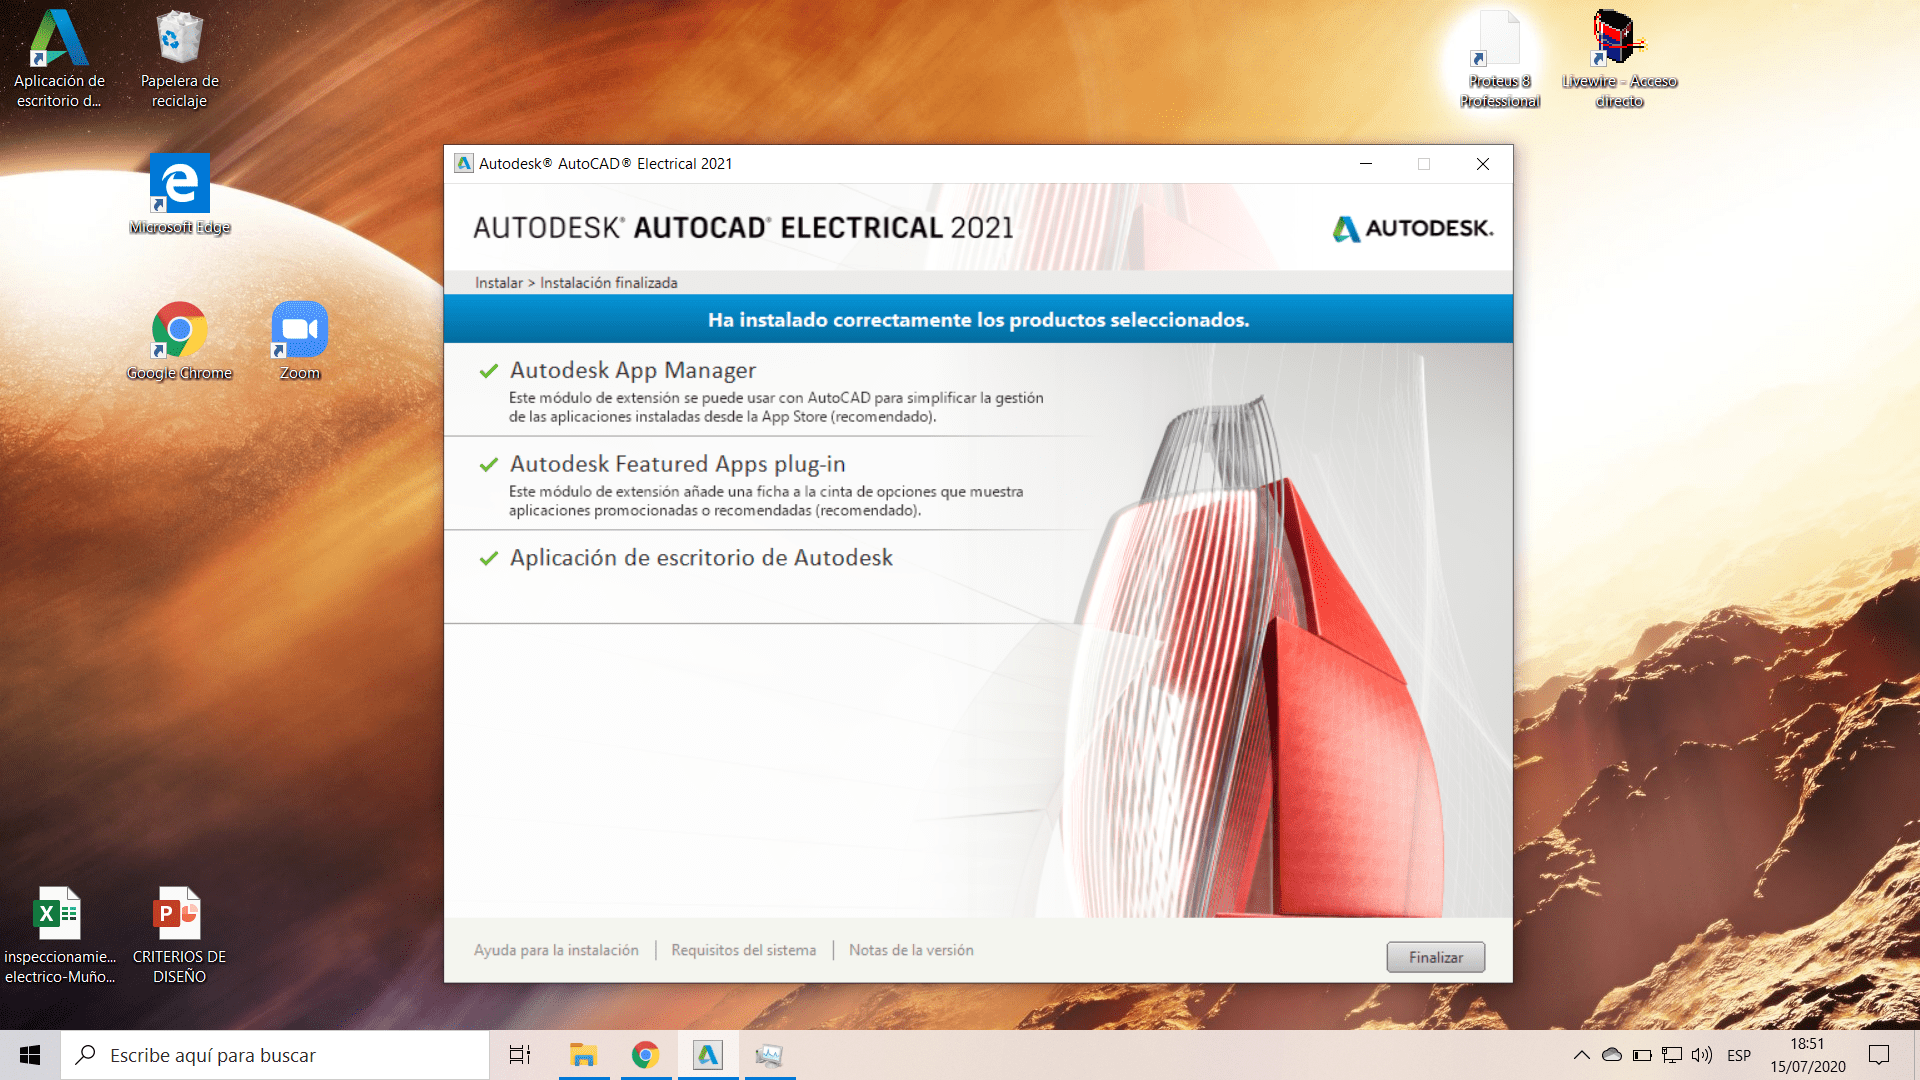Click Windows Start button
This screenshot has width=1920, height=1080.
(x=30, y=1055)
